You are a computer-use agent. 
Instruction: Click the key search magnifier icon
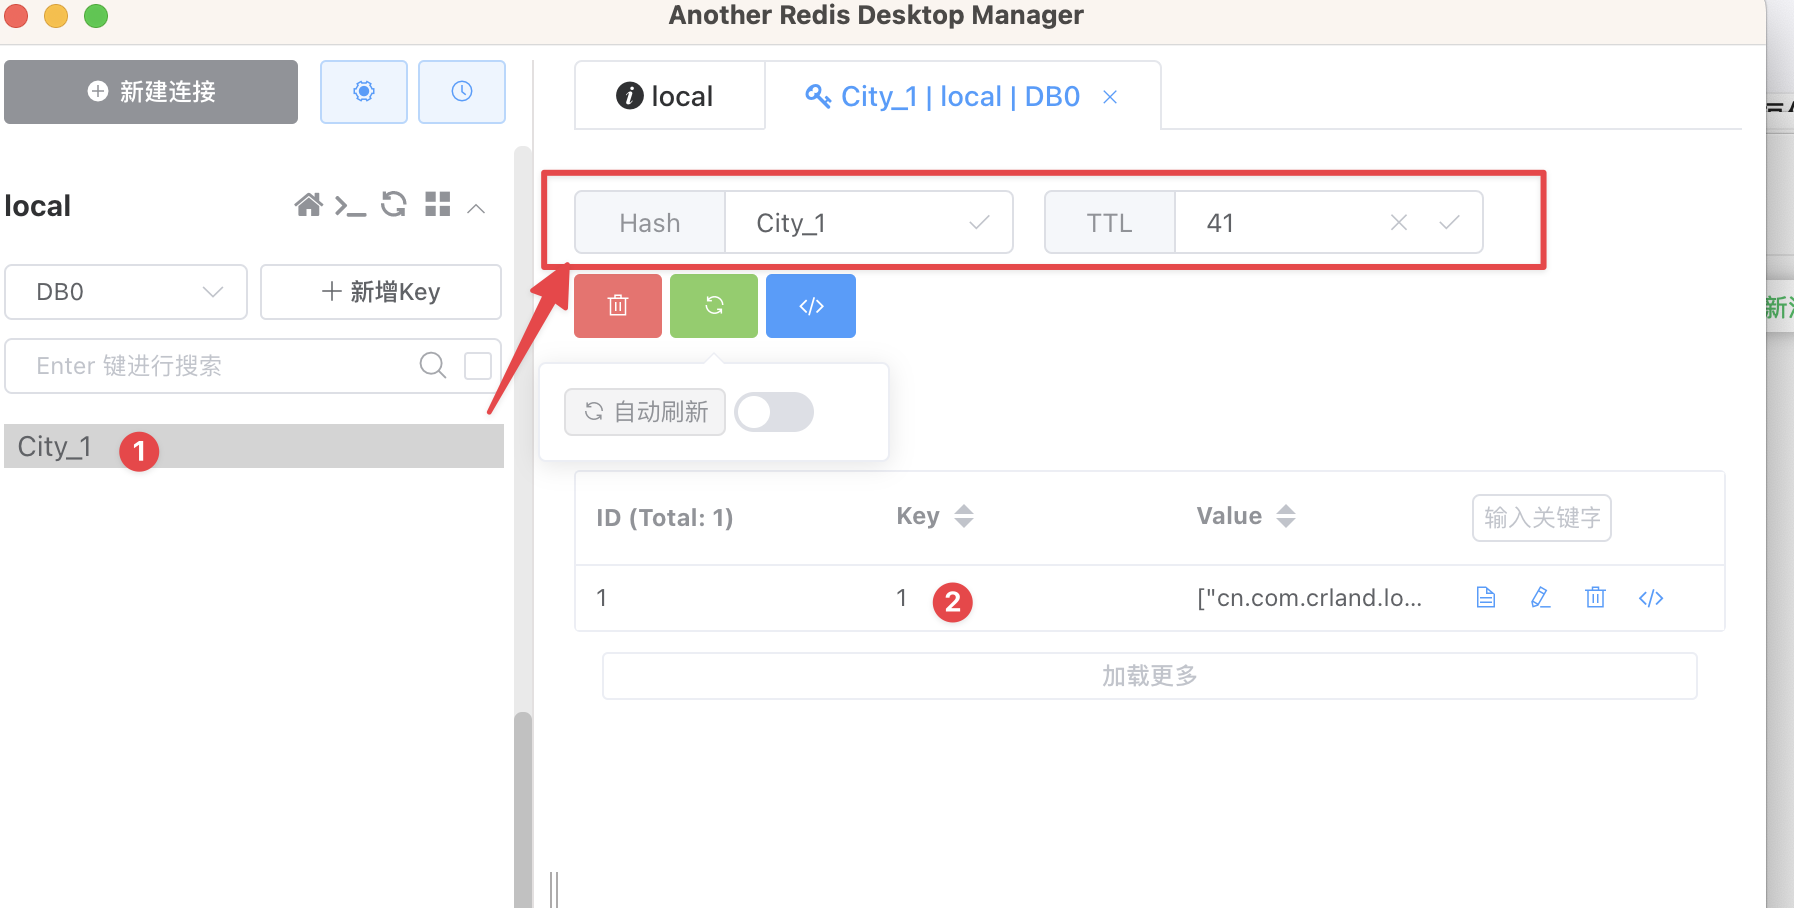point(432,366)
